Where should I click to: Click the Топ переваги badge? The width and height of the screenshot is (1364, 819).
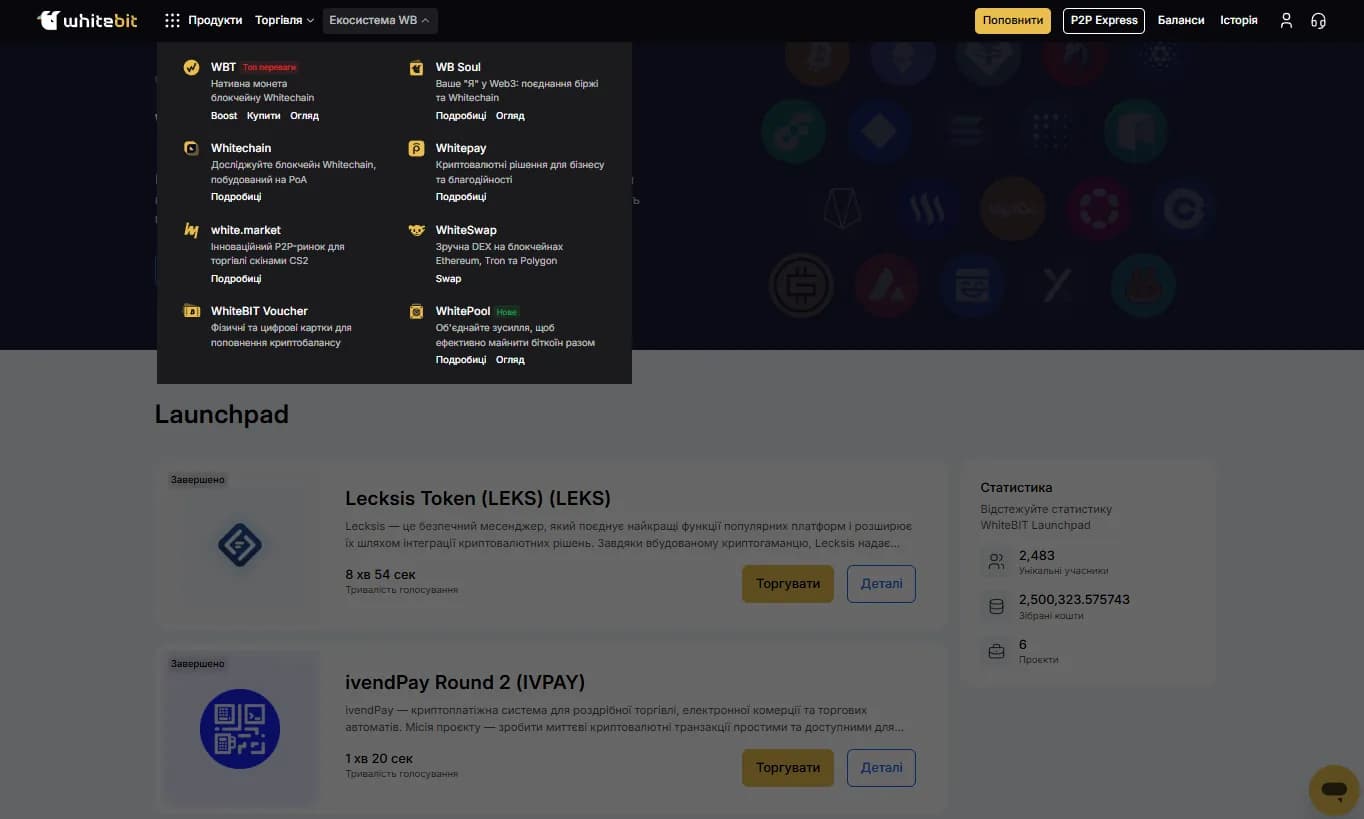pyautogui.click(x=270, y=68)
